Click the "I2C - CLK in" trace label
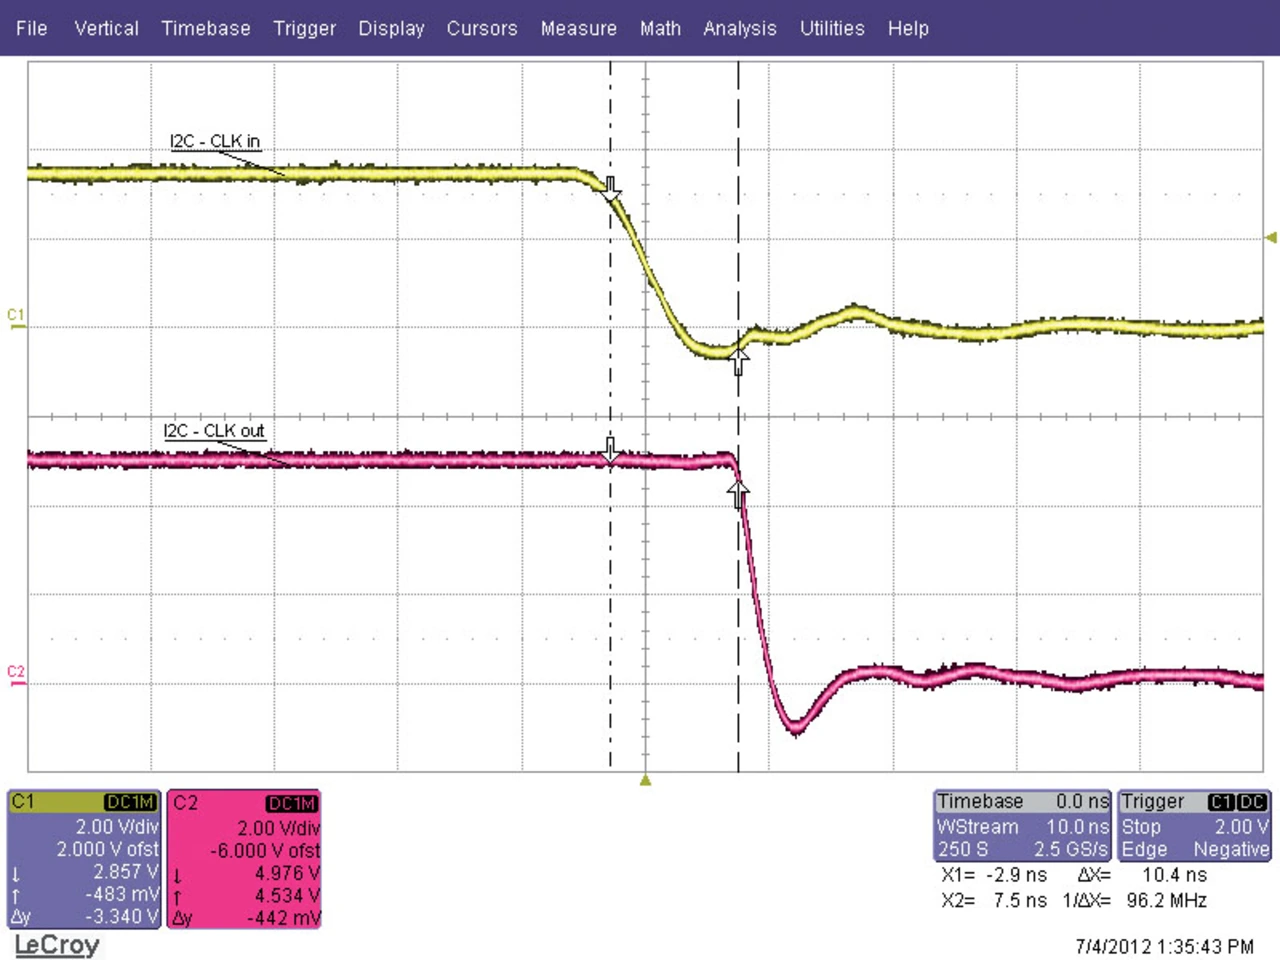Image resolution: width=1280 pixels, height=960 pixels. 215,141
